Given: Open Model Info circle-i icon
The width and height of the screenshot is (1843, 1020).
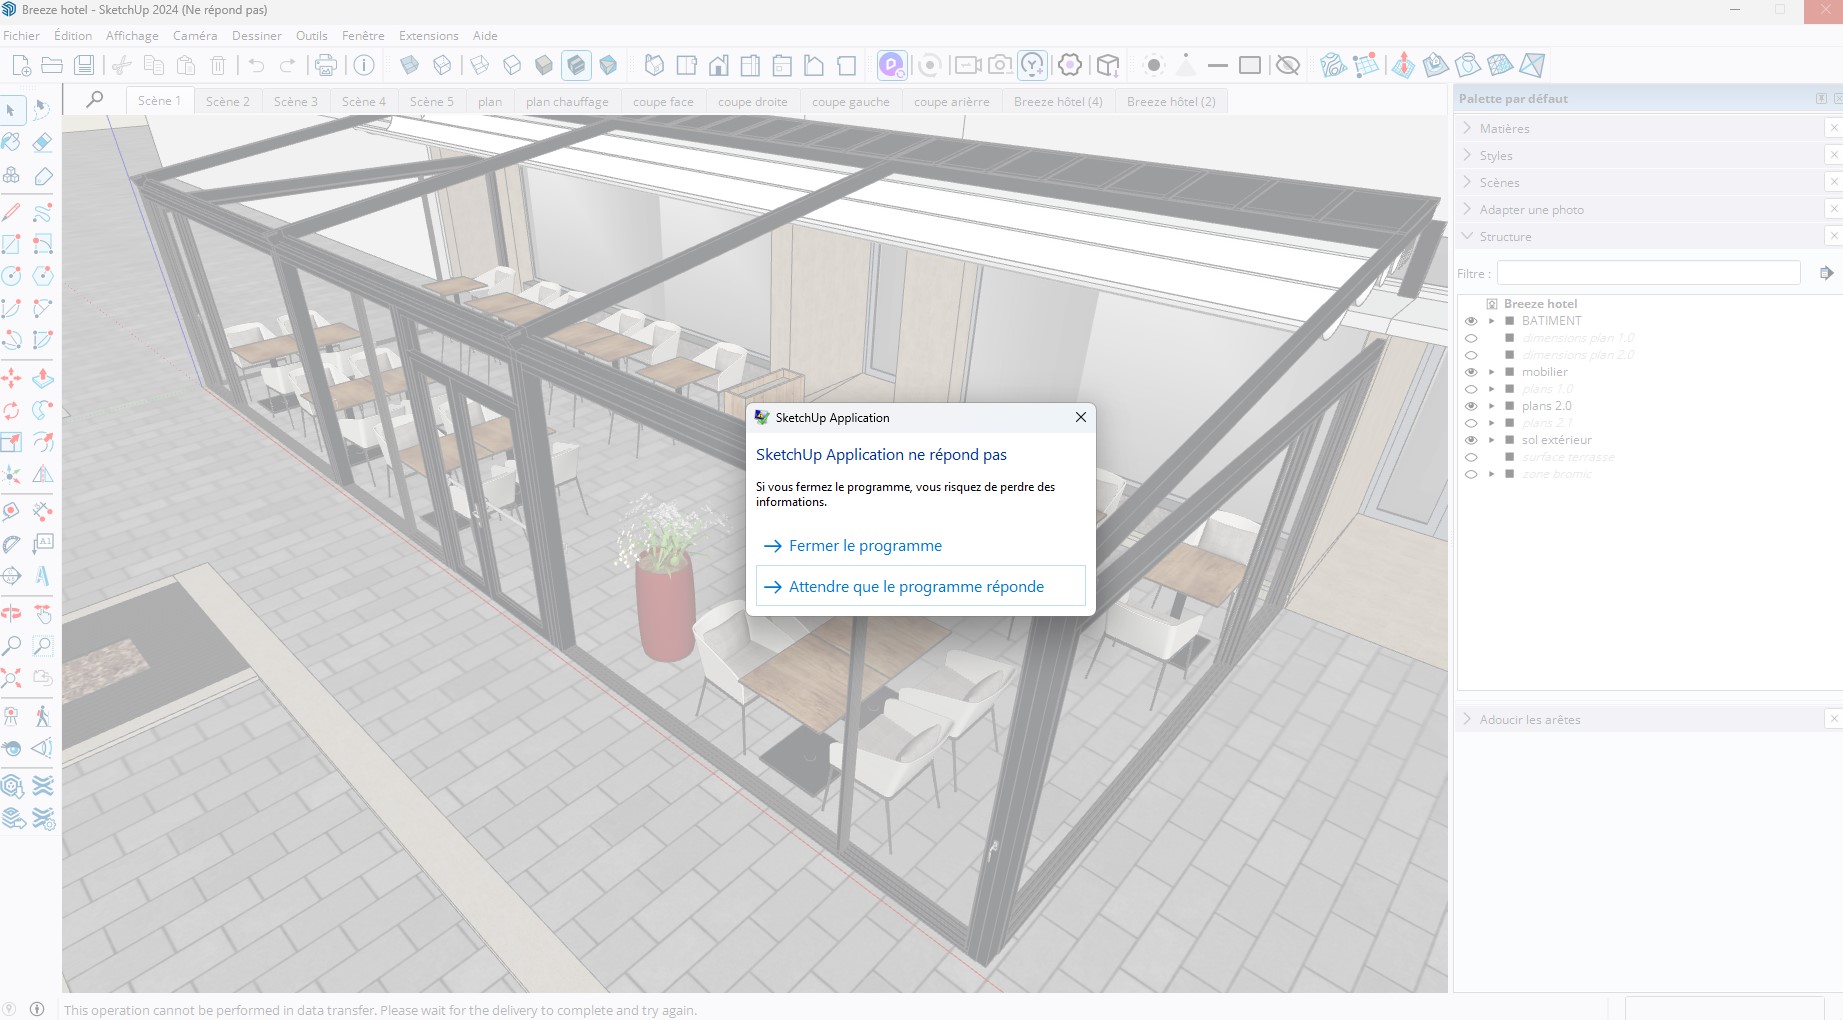Looking at the screenshot, I should point(364,65).
